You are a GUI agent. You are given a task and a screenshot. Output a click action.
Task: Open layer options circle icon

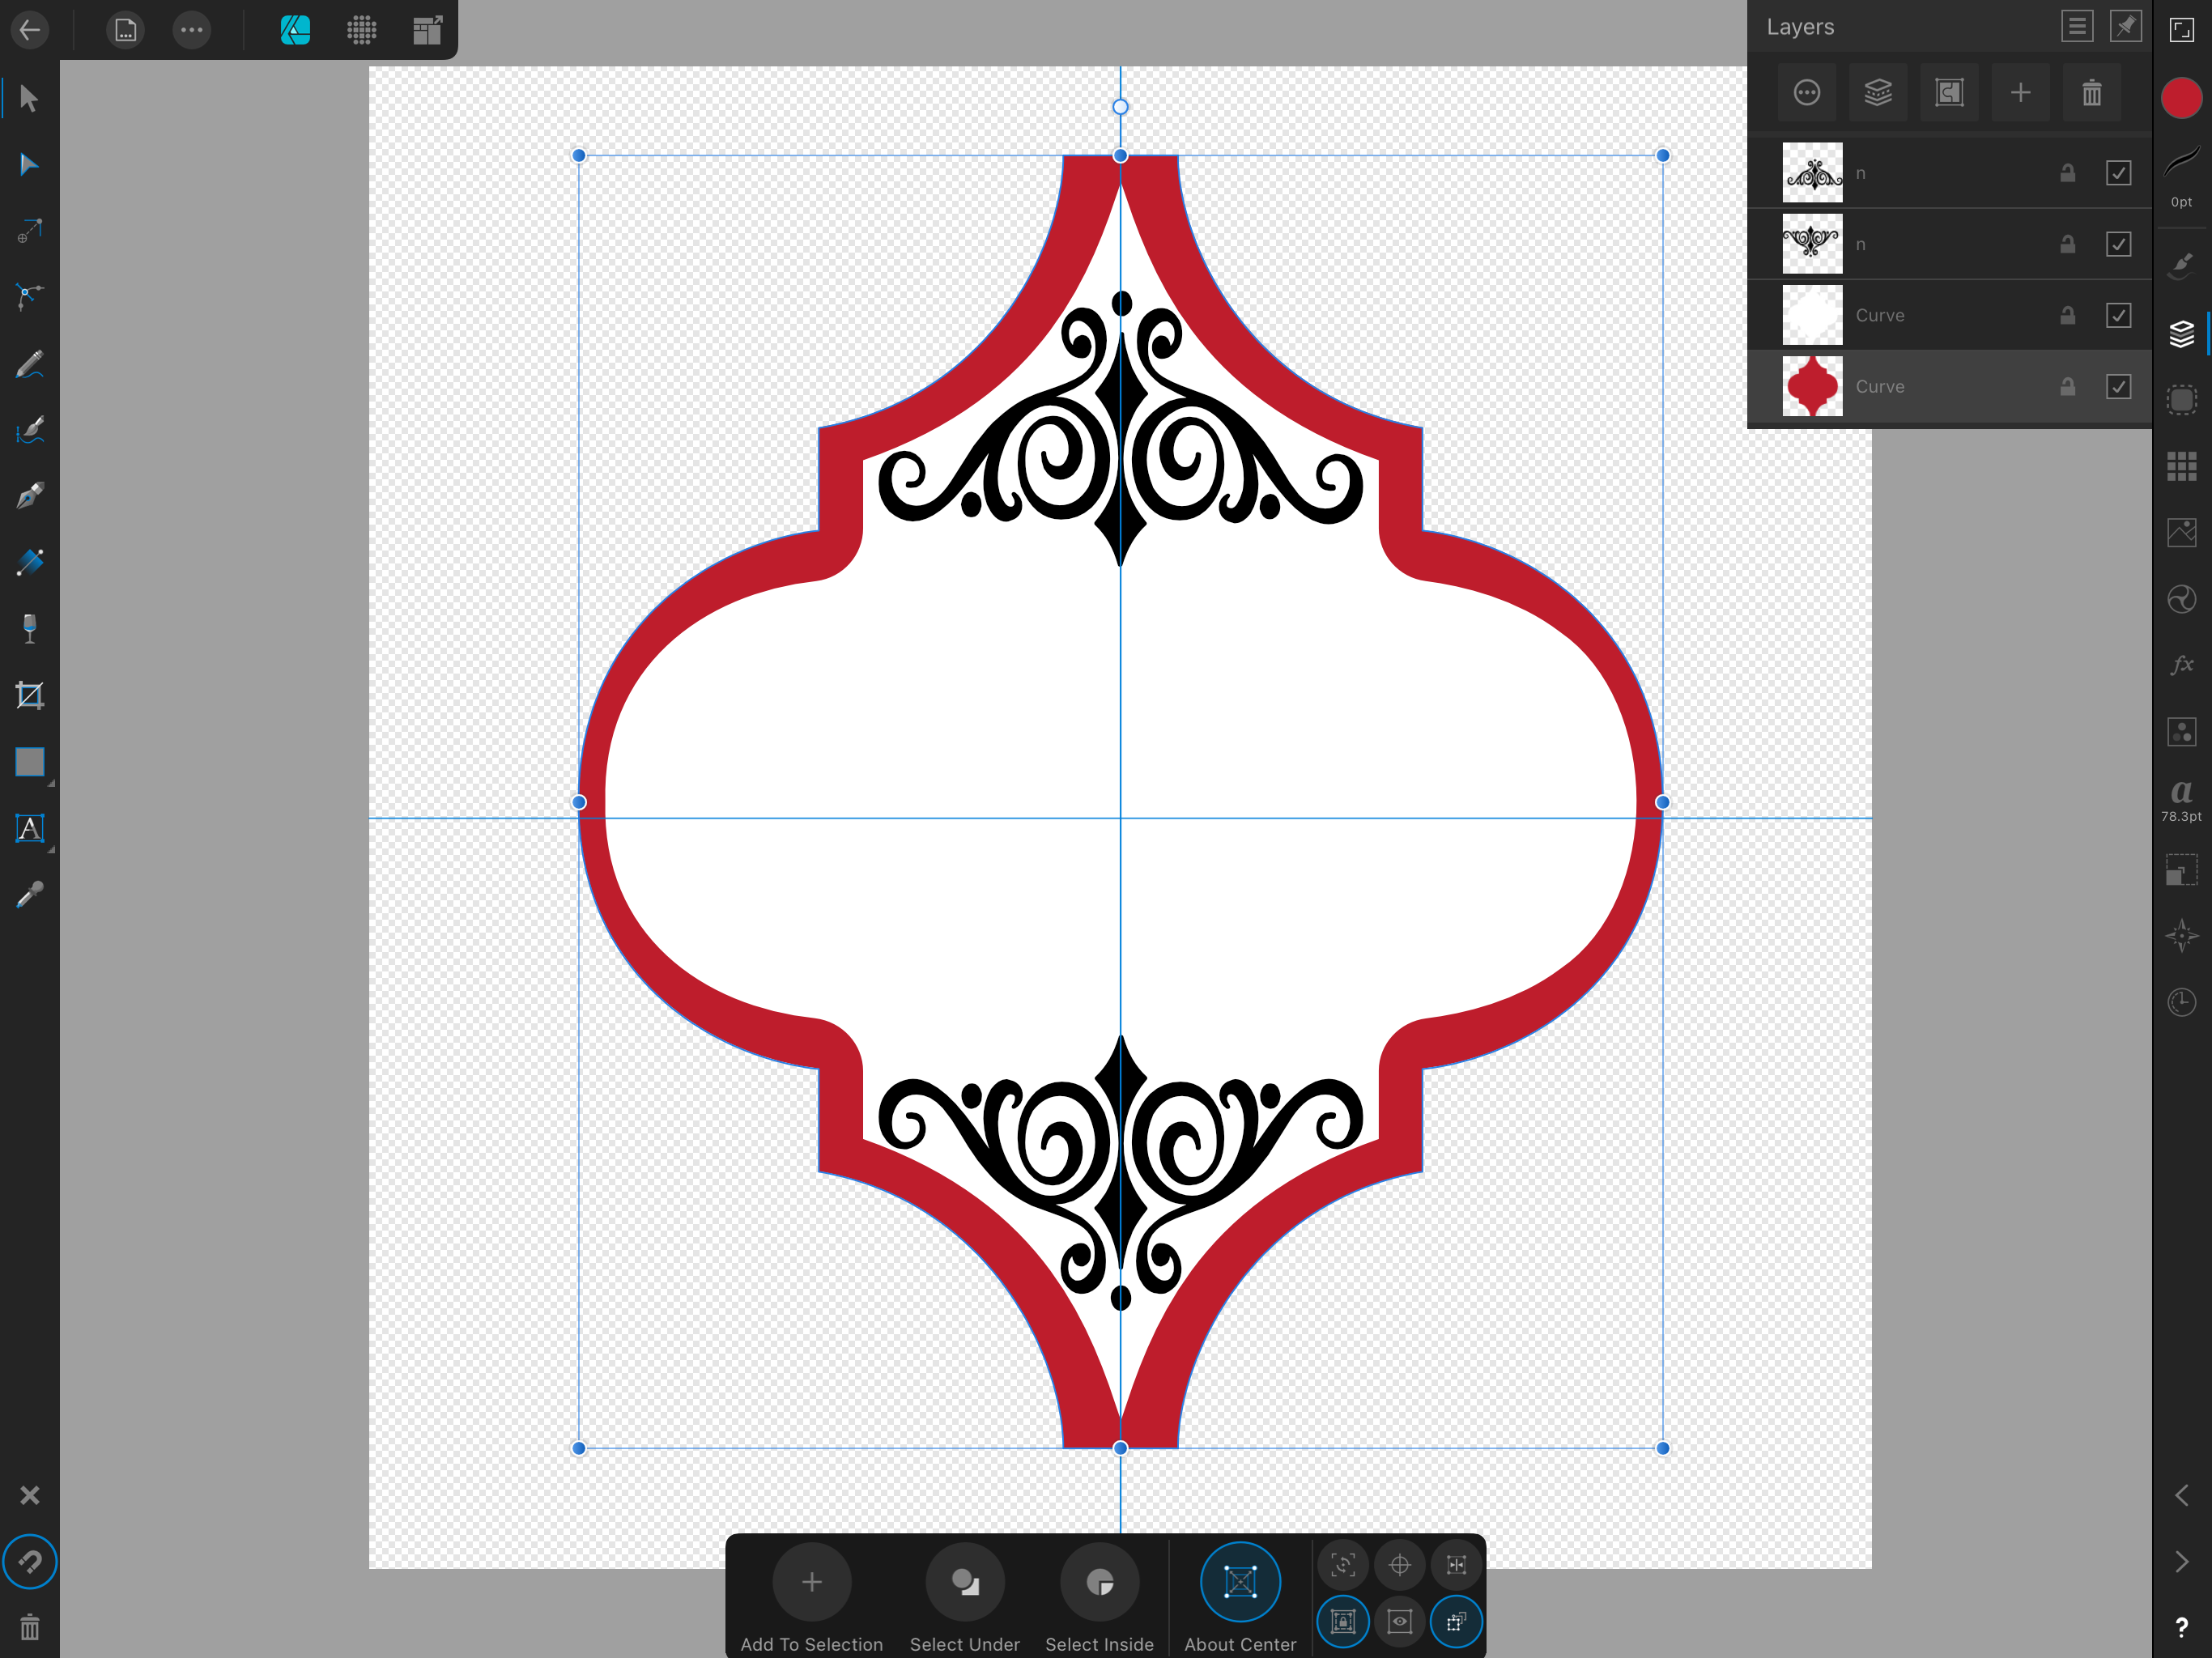click(1806, 93)
